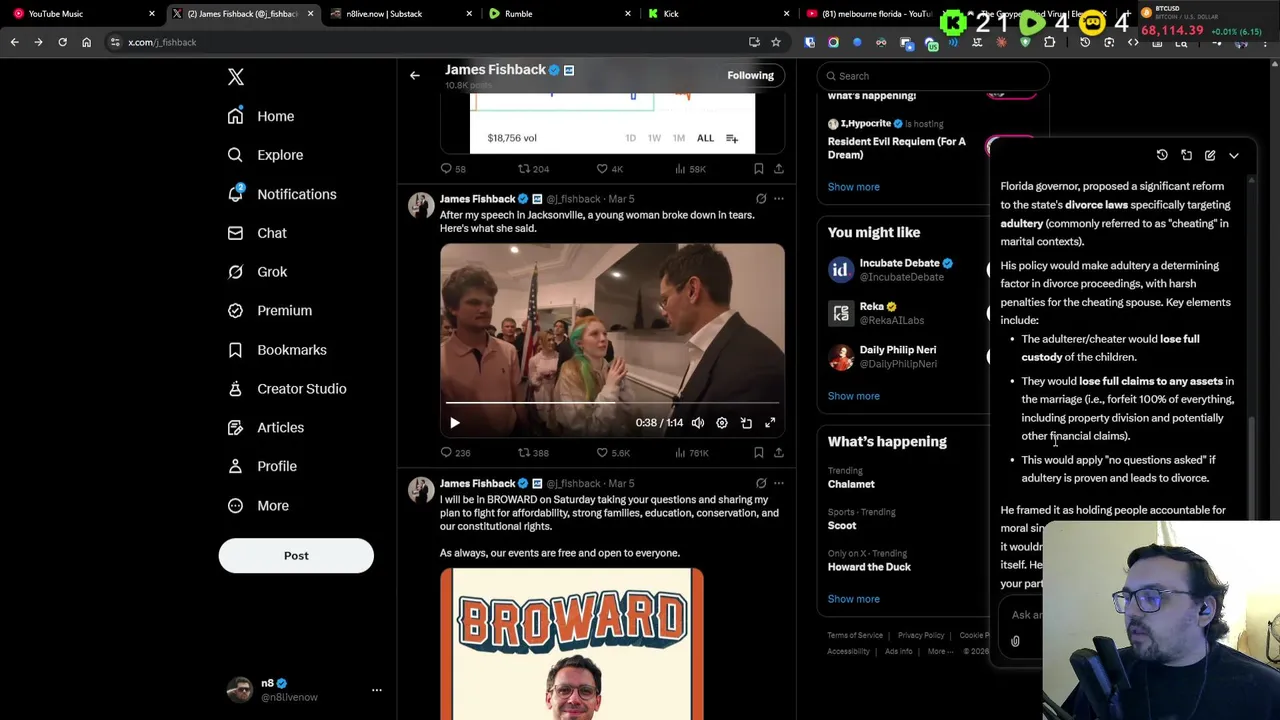Select the 1D chart range
Screen dimensions: 1280x720
[630, 138]
